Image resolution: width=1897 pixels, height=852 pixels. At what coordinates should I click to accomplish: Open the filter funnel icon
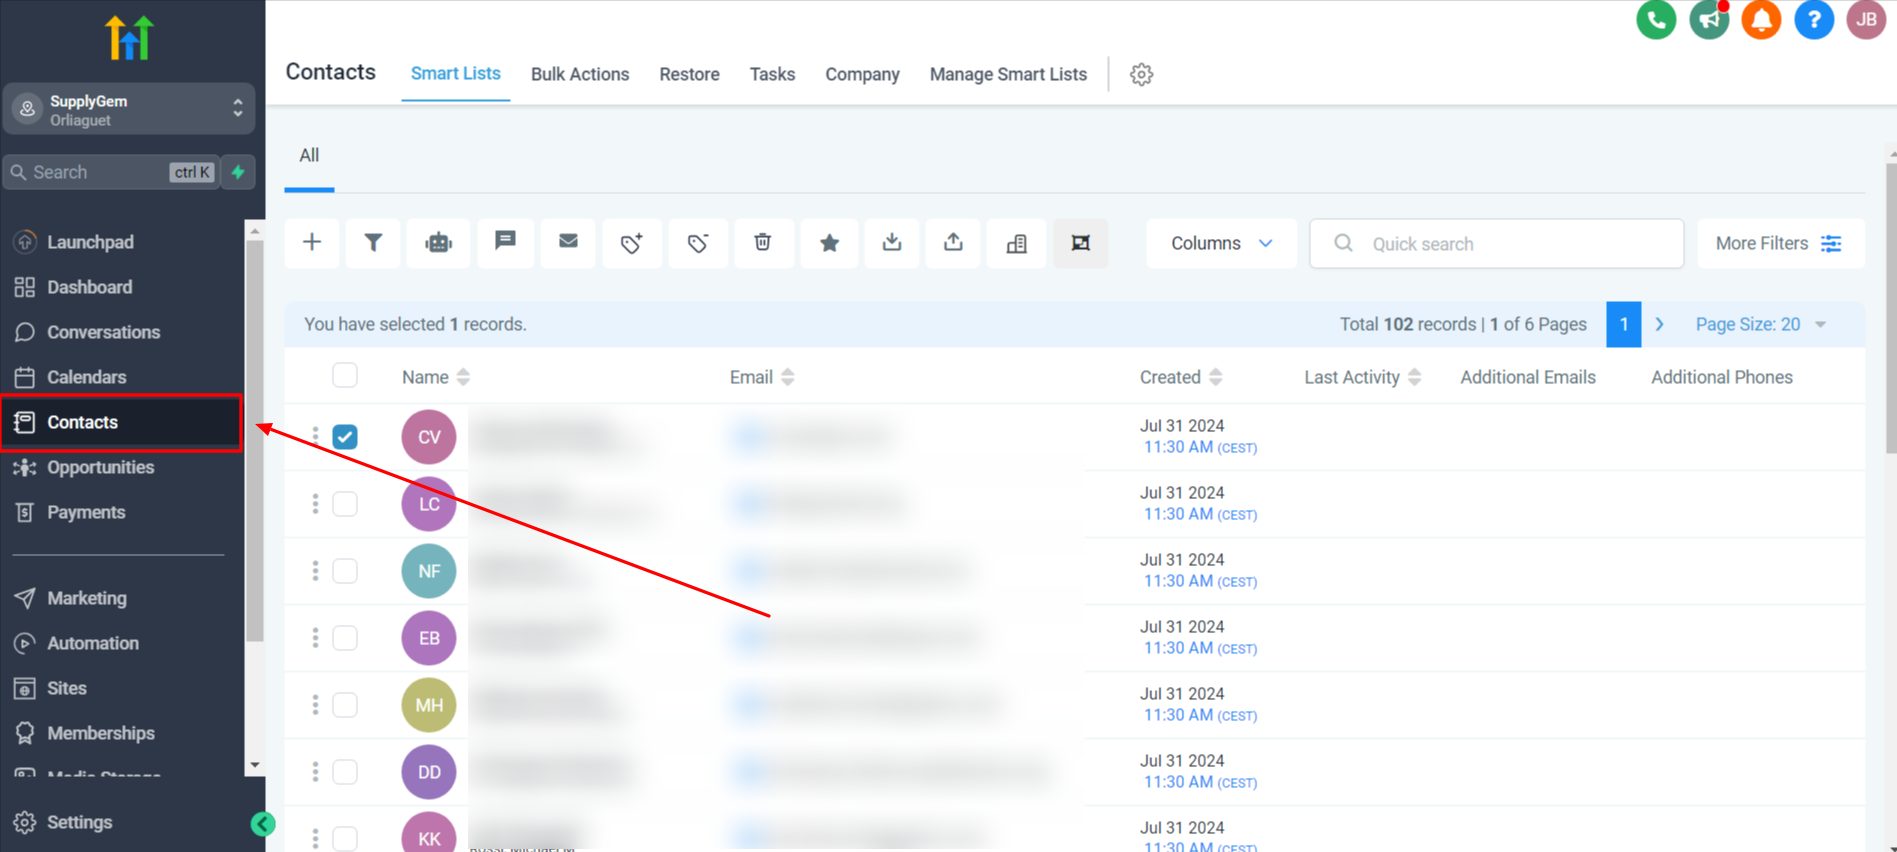pos(373,243)
